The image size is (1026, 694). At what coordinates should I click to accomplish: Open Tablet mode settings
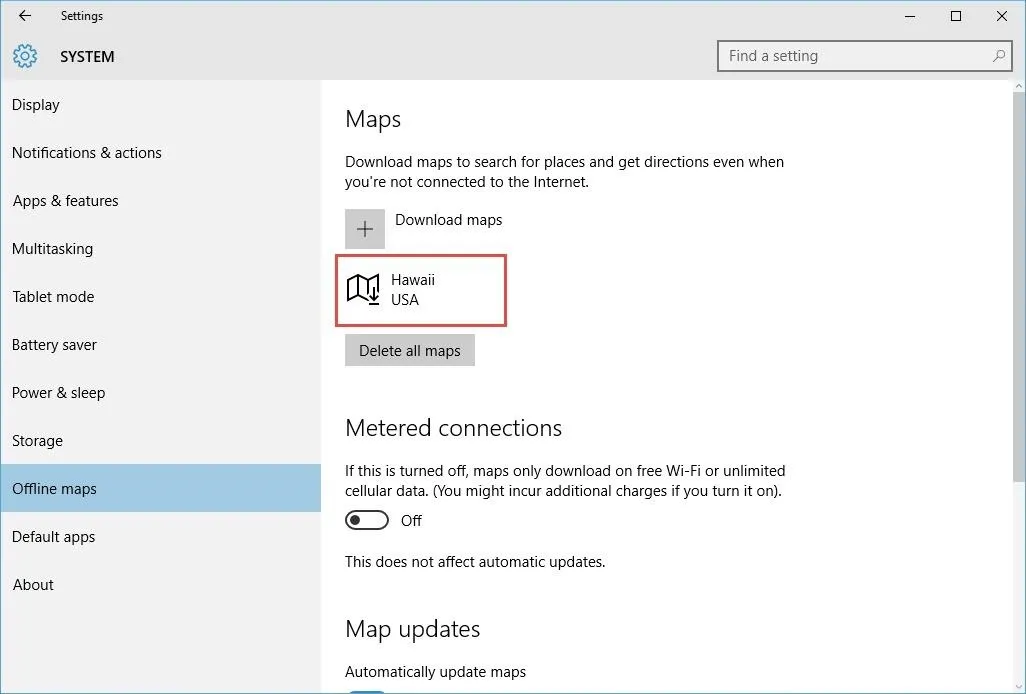point(160,296)
